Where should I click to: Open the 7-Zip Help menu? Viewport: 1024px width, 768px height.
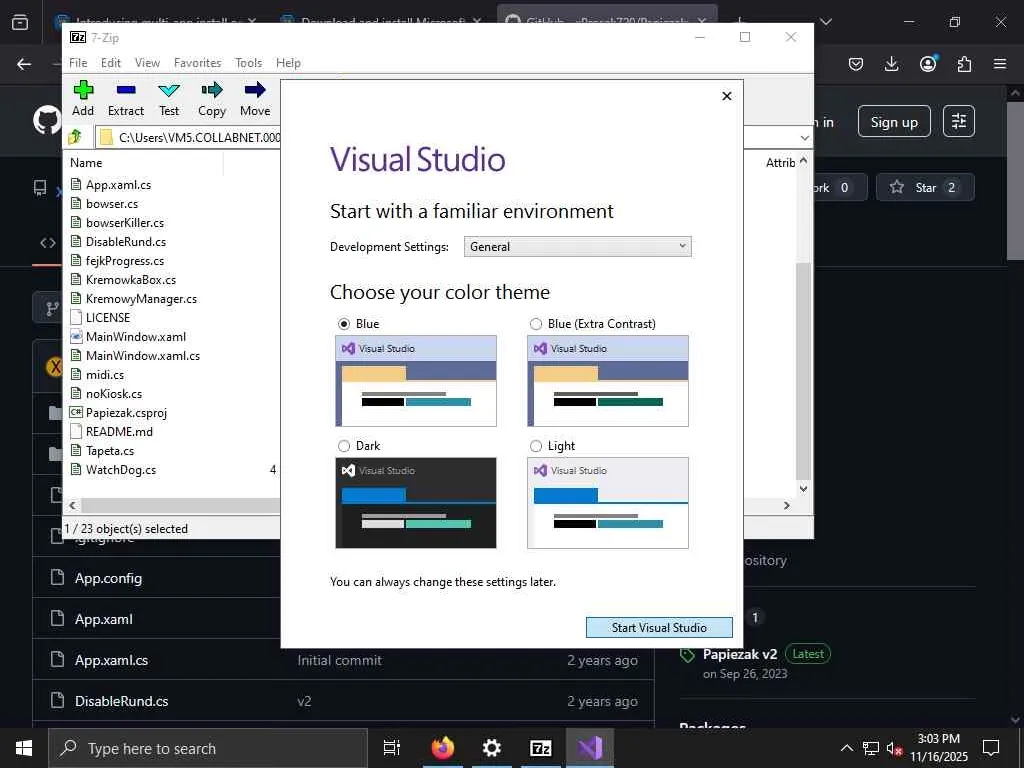288,63
